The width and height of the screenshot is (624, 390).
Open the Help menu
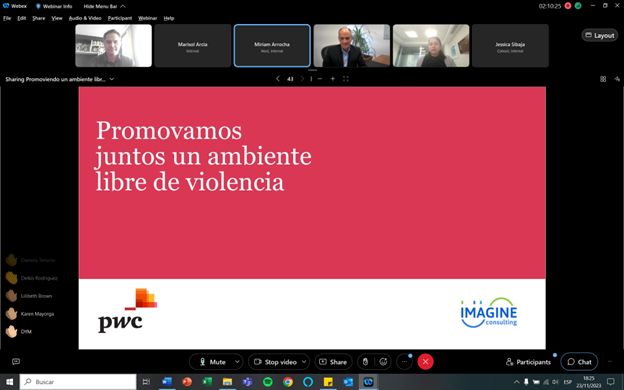[169, 18]
